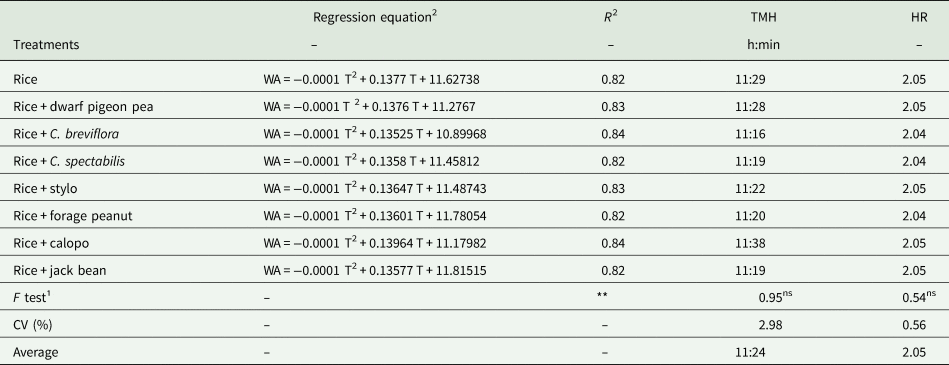Click Rice + dwarf pigeon pea label
The image size is (949, 365).
(84, 107)
